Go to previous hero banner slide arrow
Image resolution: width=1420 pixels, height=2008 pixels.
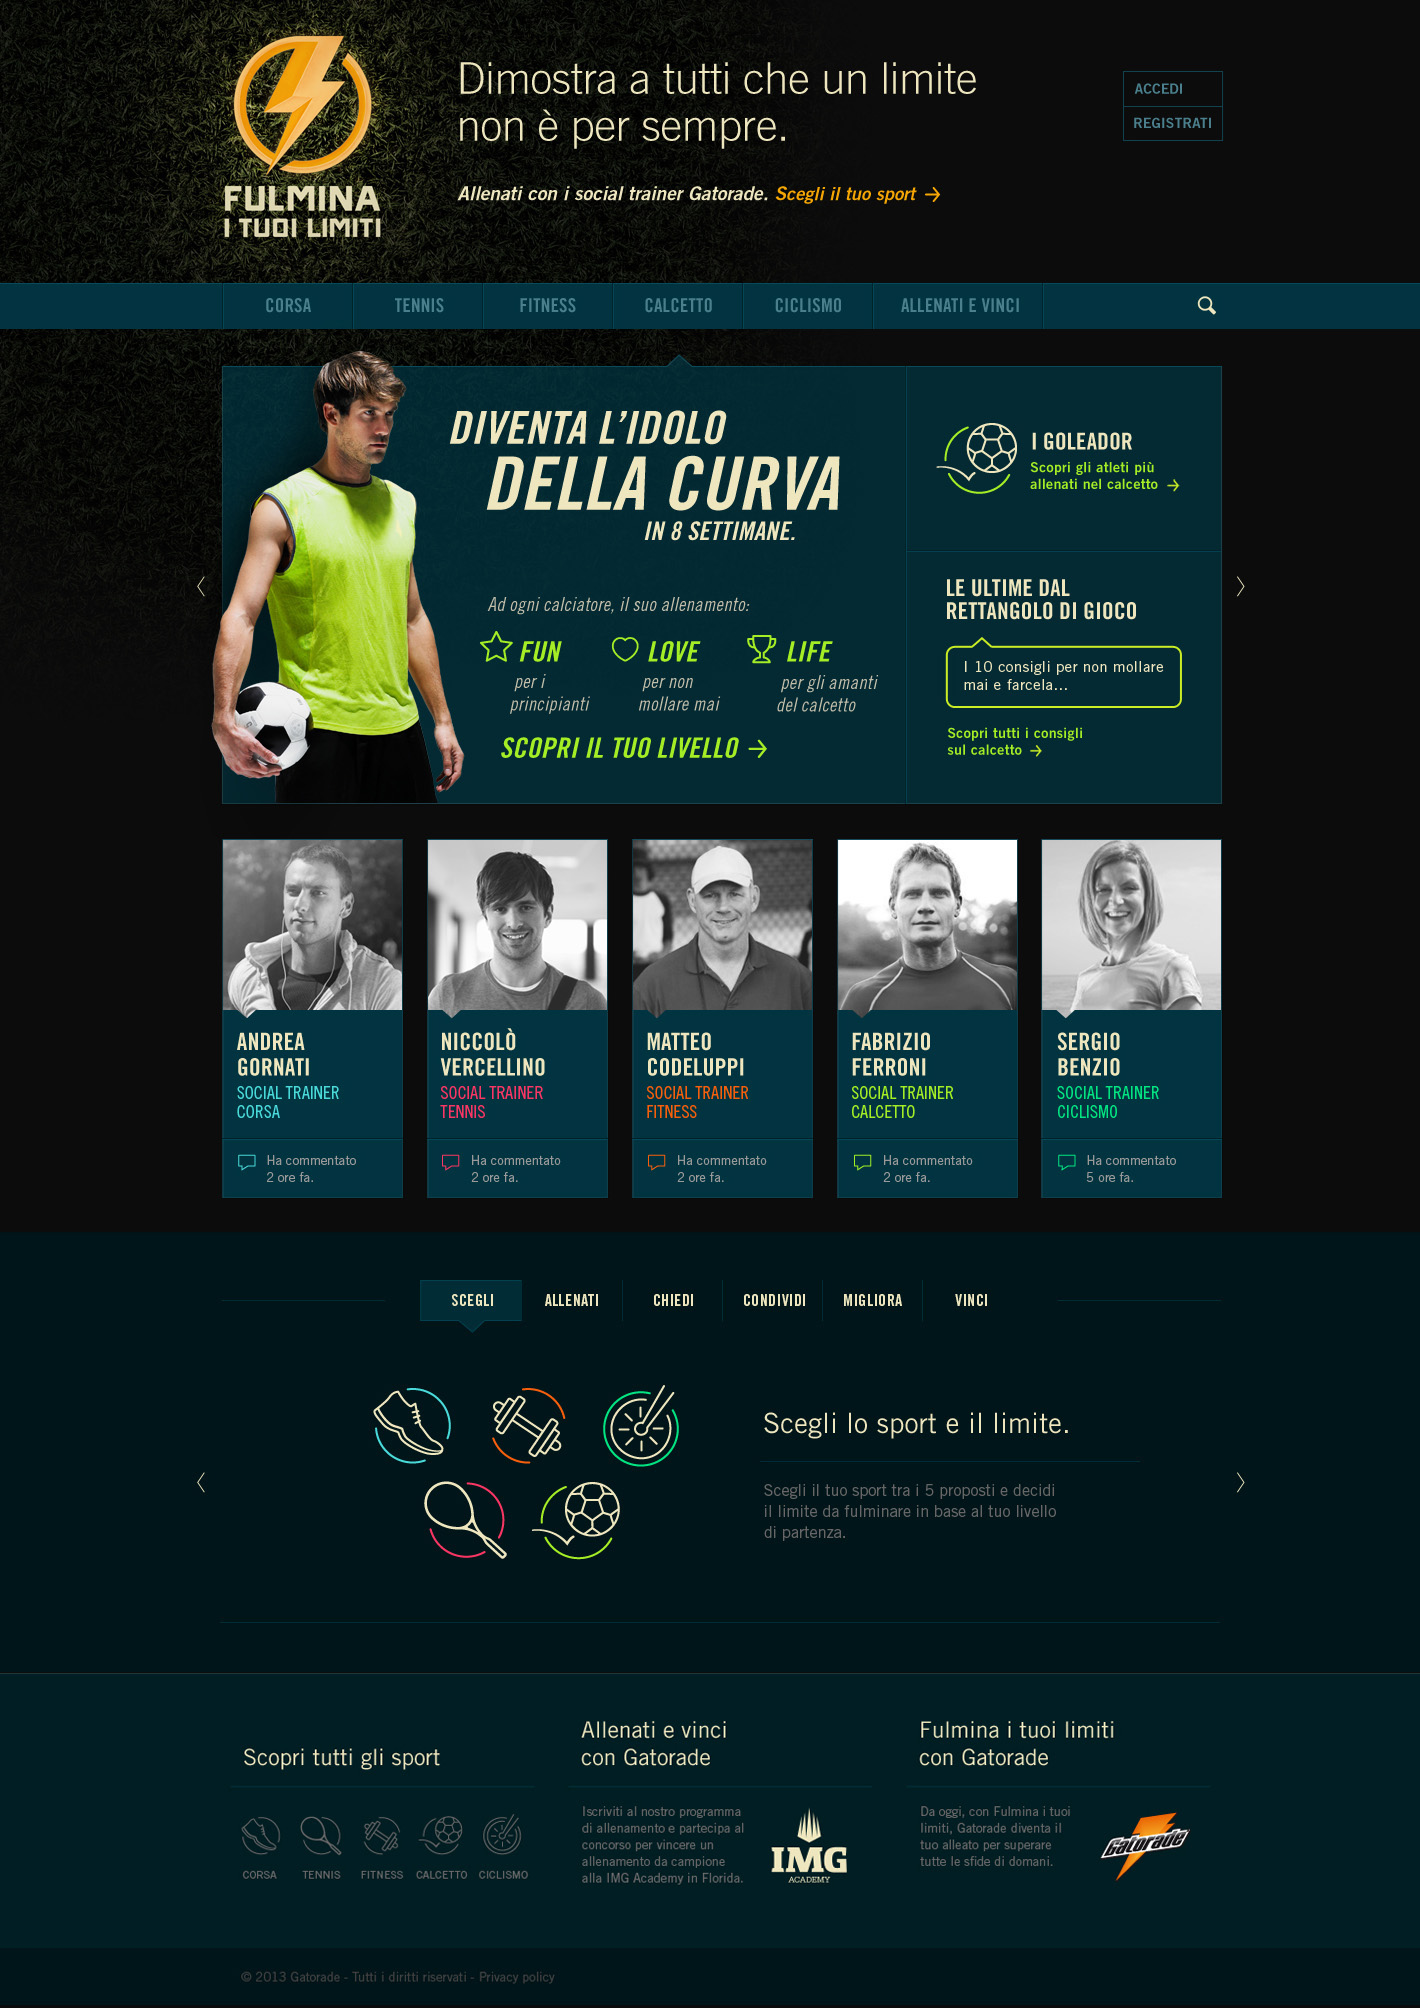pos(201,586)
